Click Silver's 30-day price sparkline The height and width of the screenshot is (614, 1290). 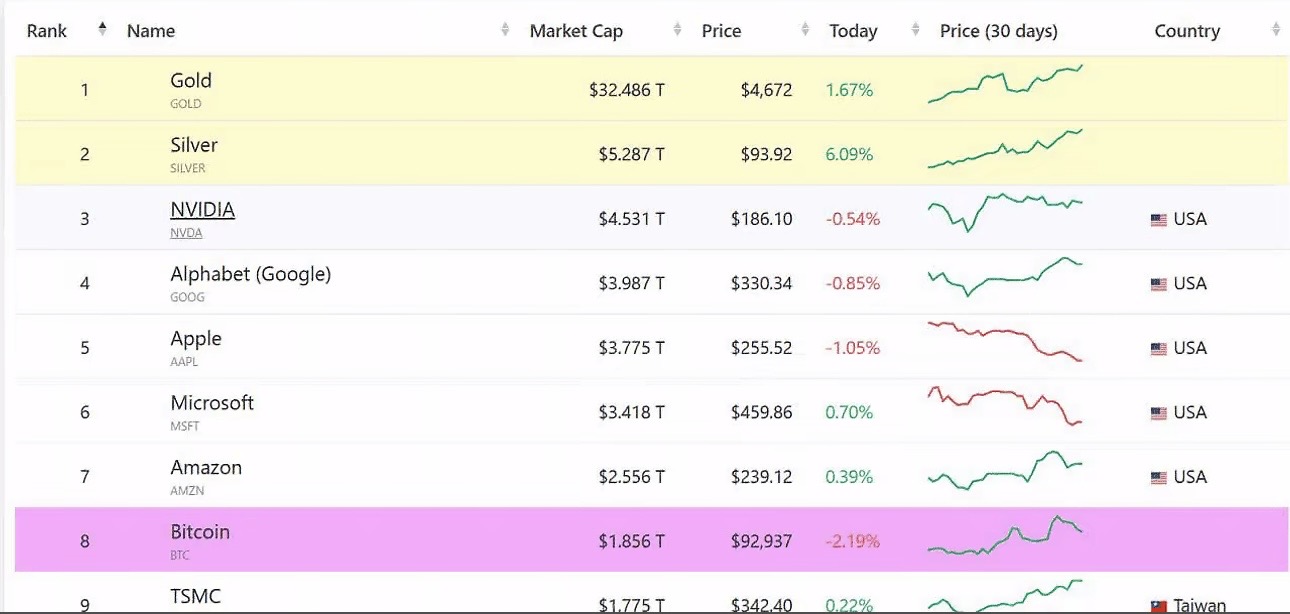tap(1005, 149)
